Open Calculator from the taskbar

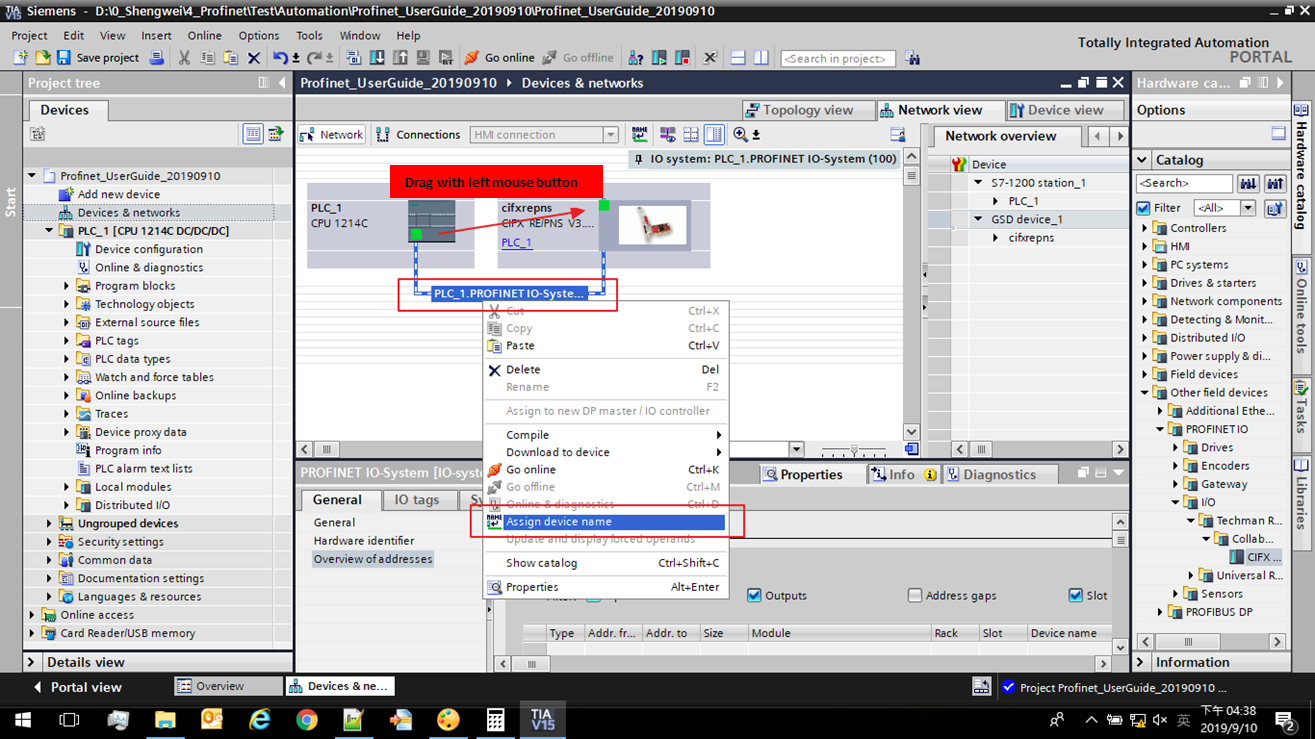(x=495, y=720)
